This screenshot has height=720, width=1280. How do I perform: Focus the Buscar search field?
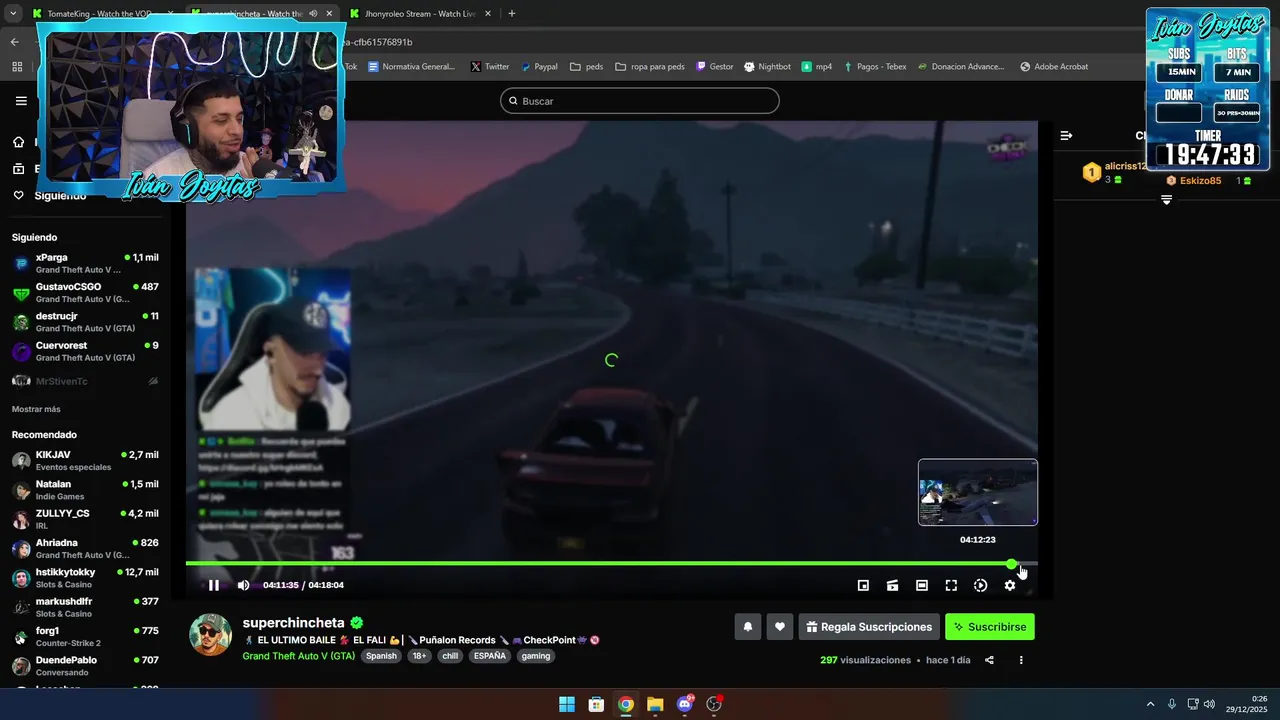coord(640,101)
